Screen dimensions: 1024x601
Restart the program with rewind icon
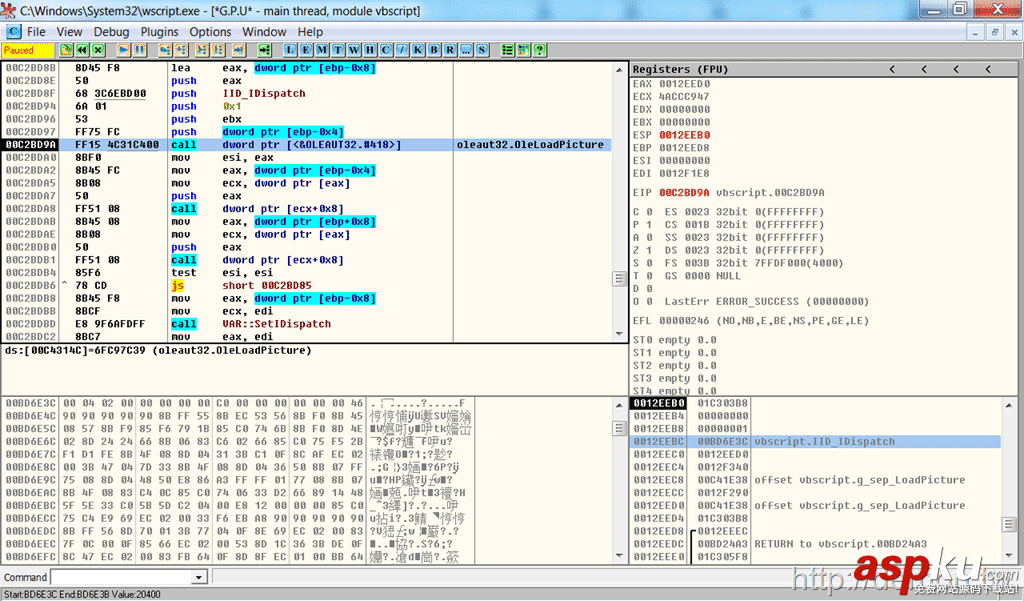tap(82, 50)
